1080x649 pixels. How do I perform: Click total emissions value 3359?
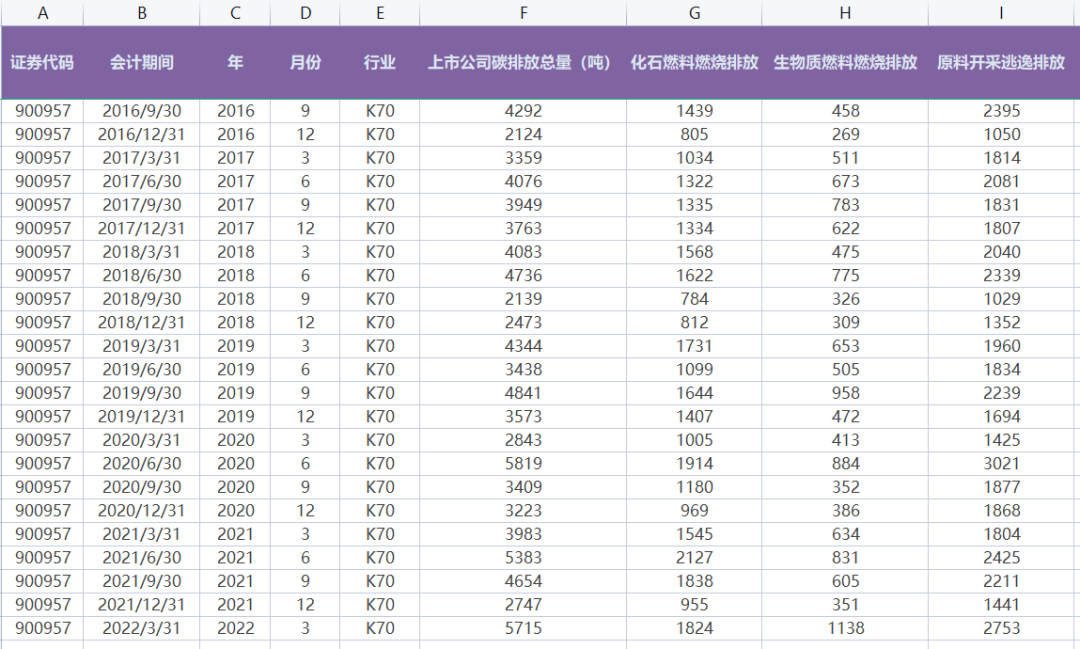point(523,158)
